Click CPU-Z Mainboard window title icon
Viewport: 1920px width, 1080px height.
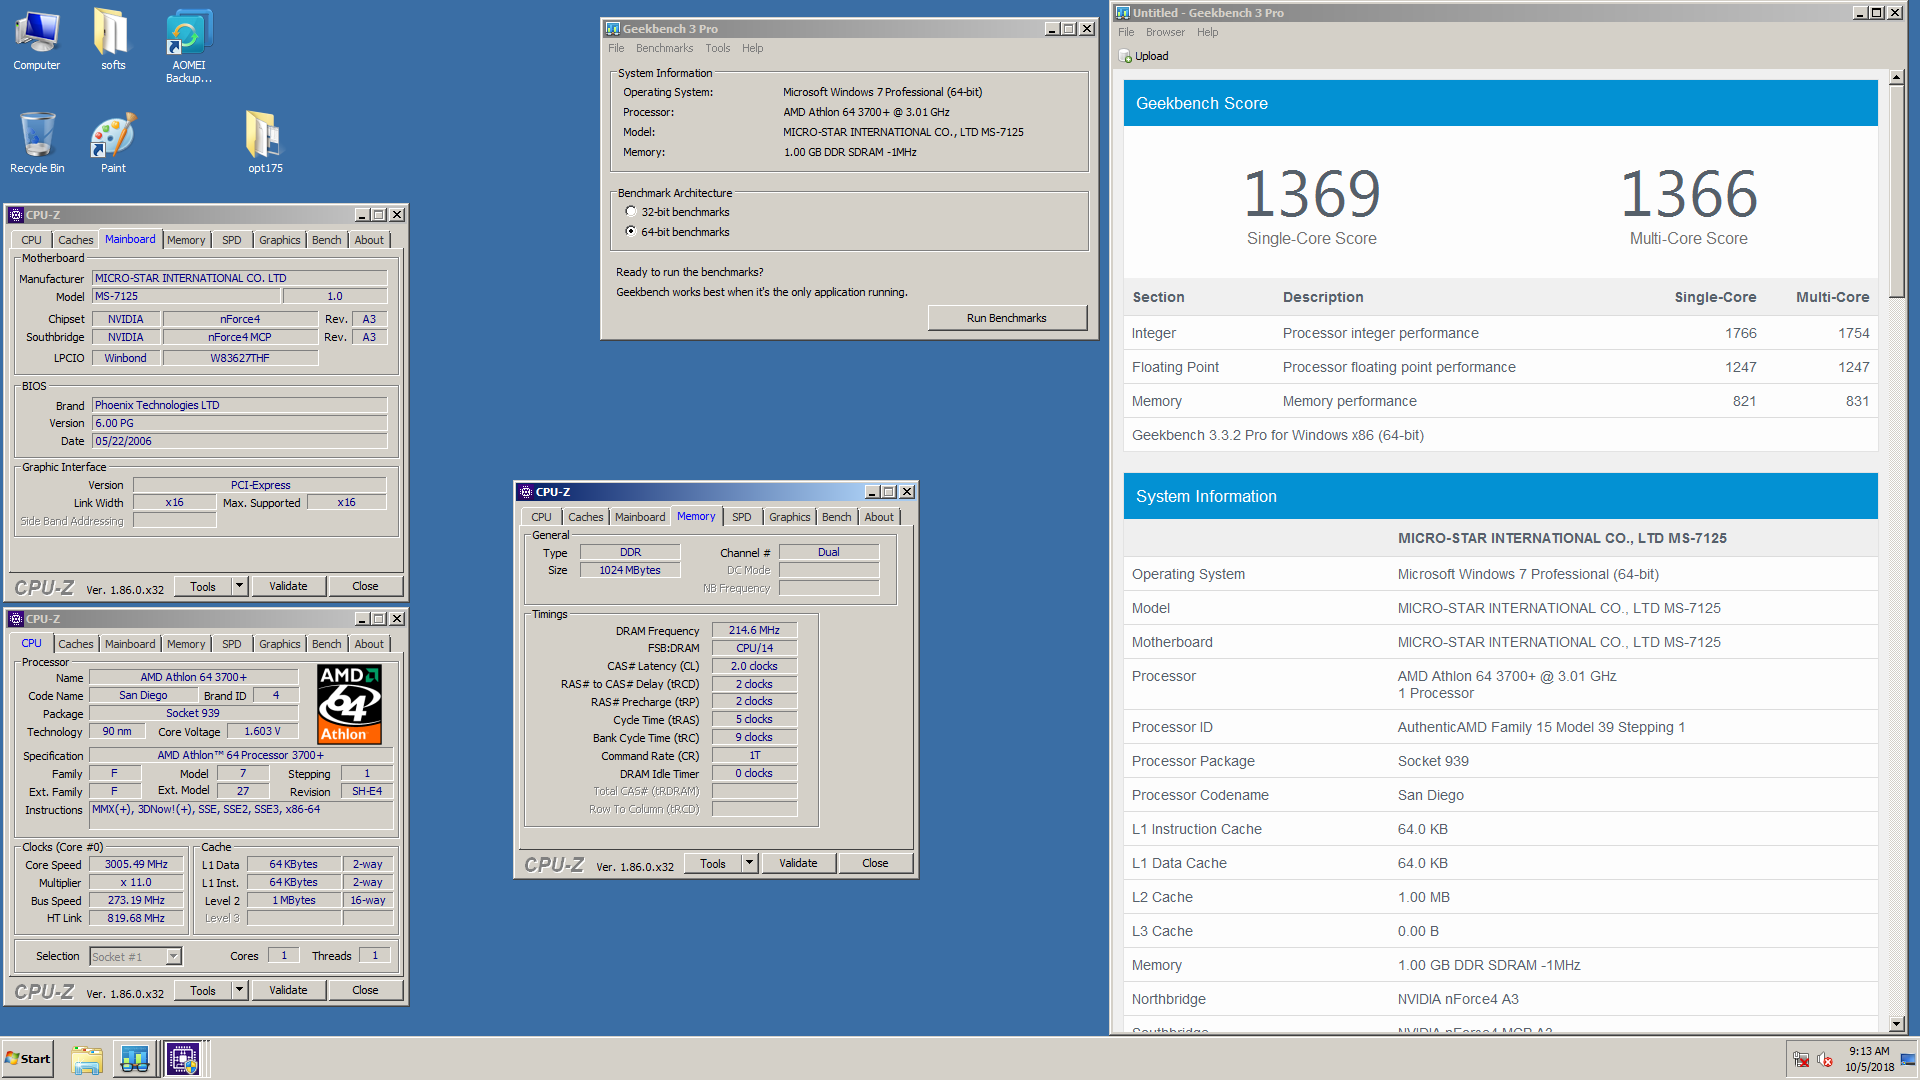click(x=15, y=215)
